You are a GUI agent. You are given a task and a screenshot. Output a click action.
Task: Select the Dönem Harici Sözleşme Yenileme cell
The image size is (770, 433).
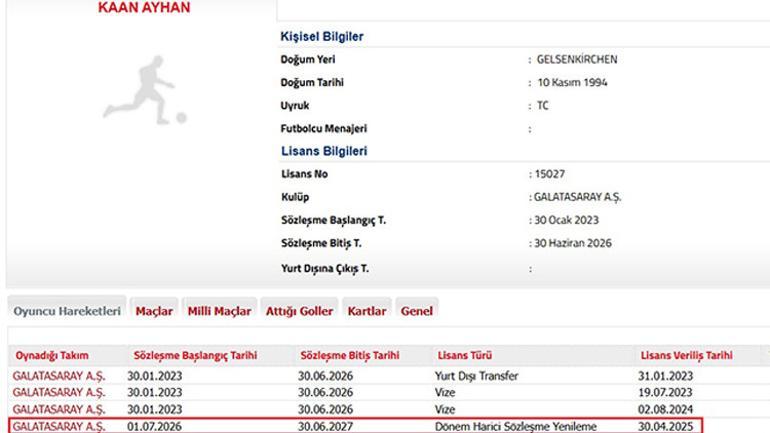pyautogui.click(x=516, y=426)
